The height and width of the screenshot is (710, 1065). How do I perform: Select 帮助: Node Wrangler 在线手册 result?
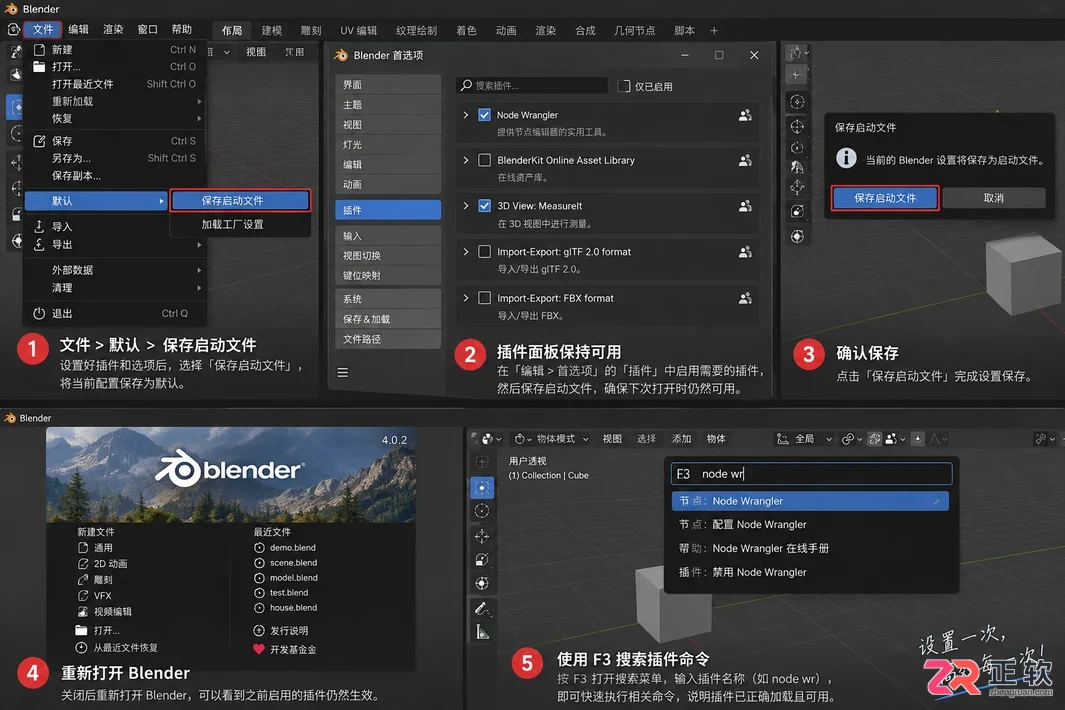point(810,548)
